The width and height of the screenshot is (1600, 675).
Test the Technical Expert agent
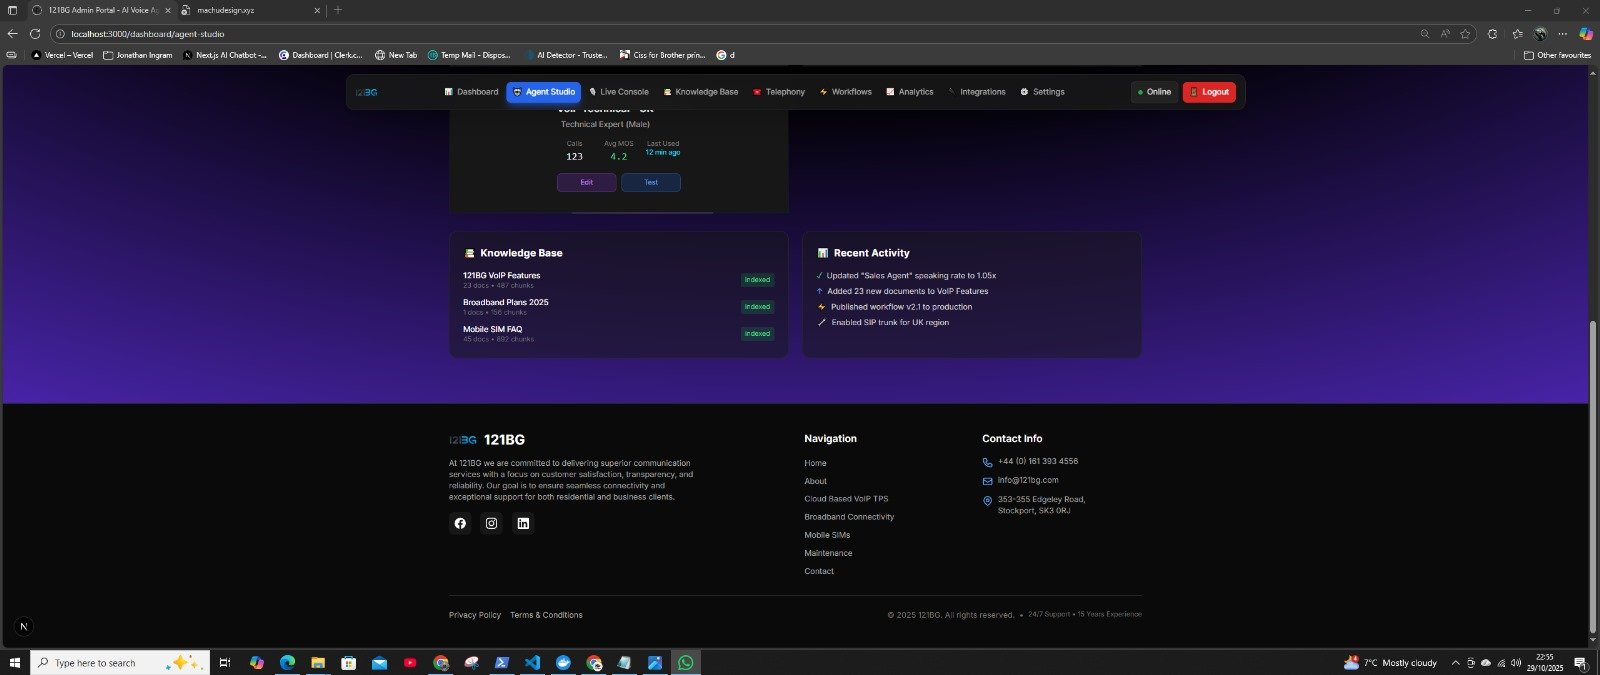tap(651, 182)
